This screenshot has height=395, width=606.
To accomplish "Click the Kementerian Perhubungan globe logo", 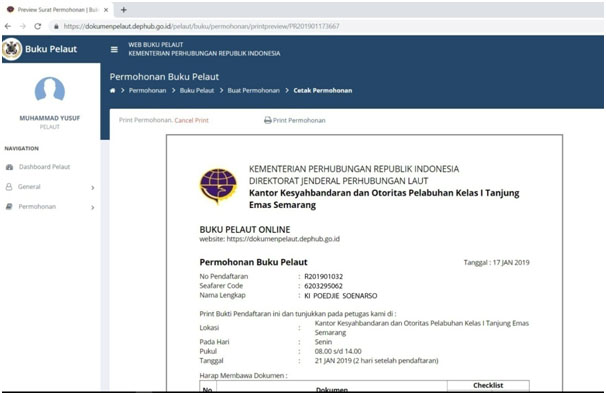I will (x=218, y=186).
